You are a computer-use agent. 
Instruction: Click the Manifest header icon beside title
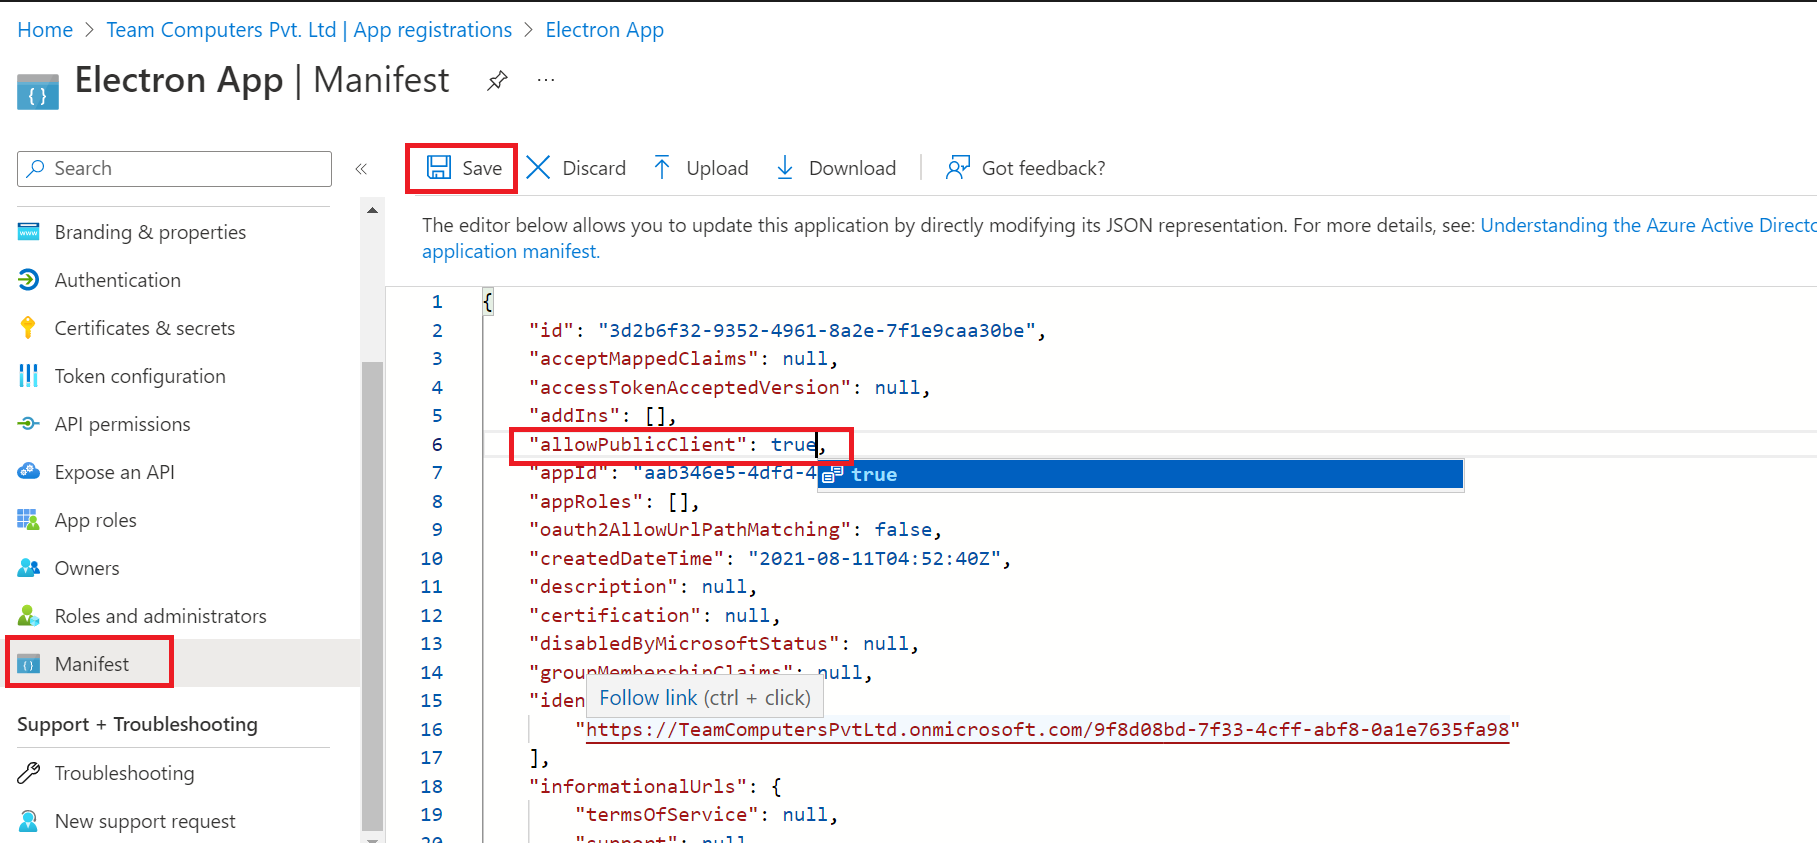(38, 91)
